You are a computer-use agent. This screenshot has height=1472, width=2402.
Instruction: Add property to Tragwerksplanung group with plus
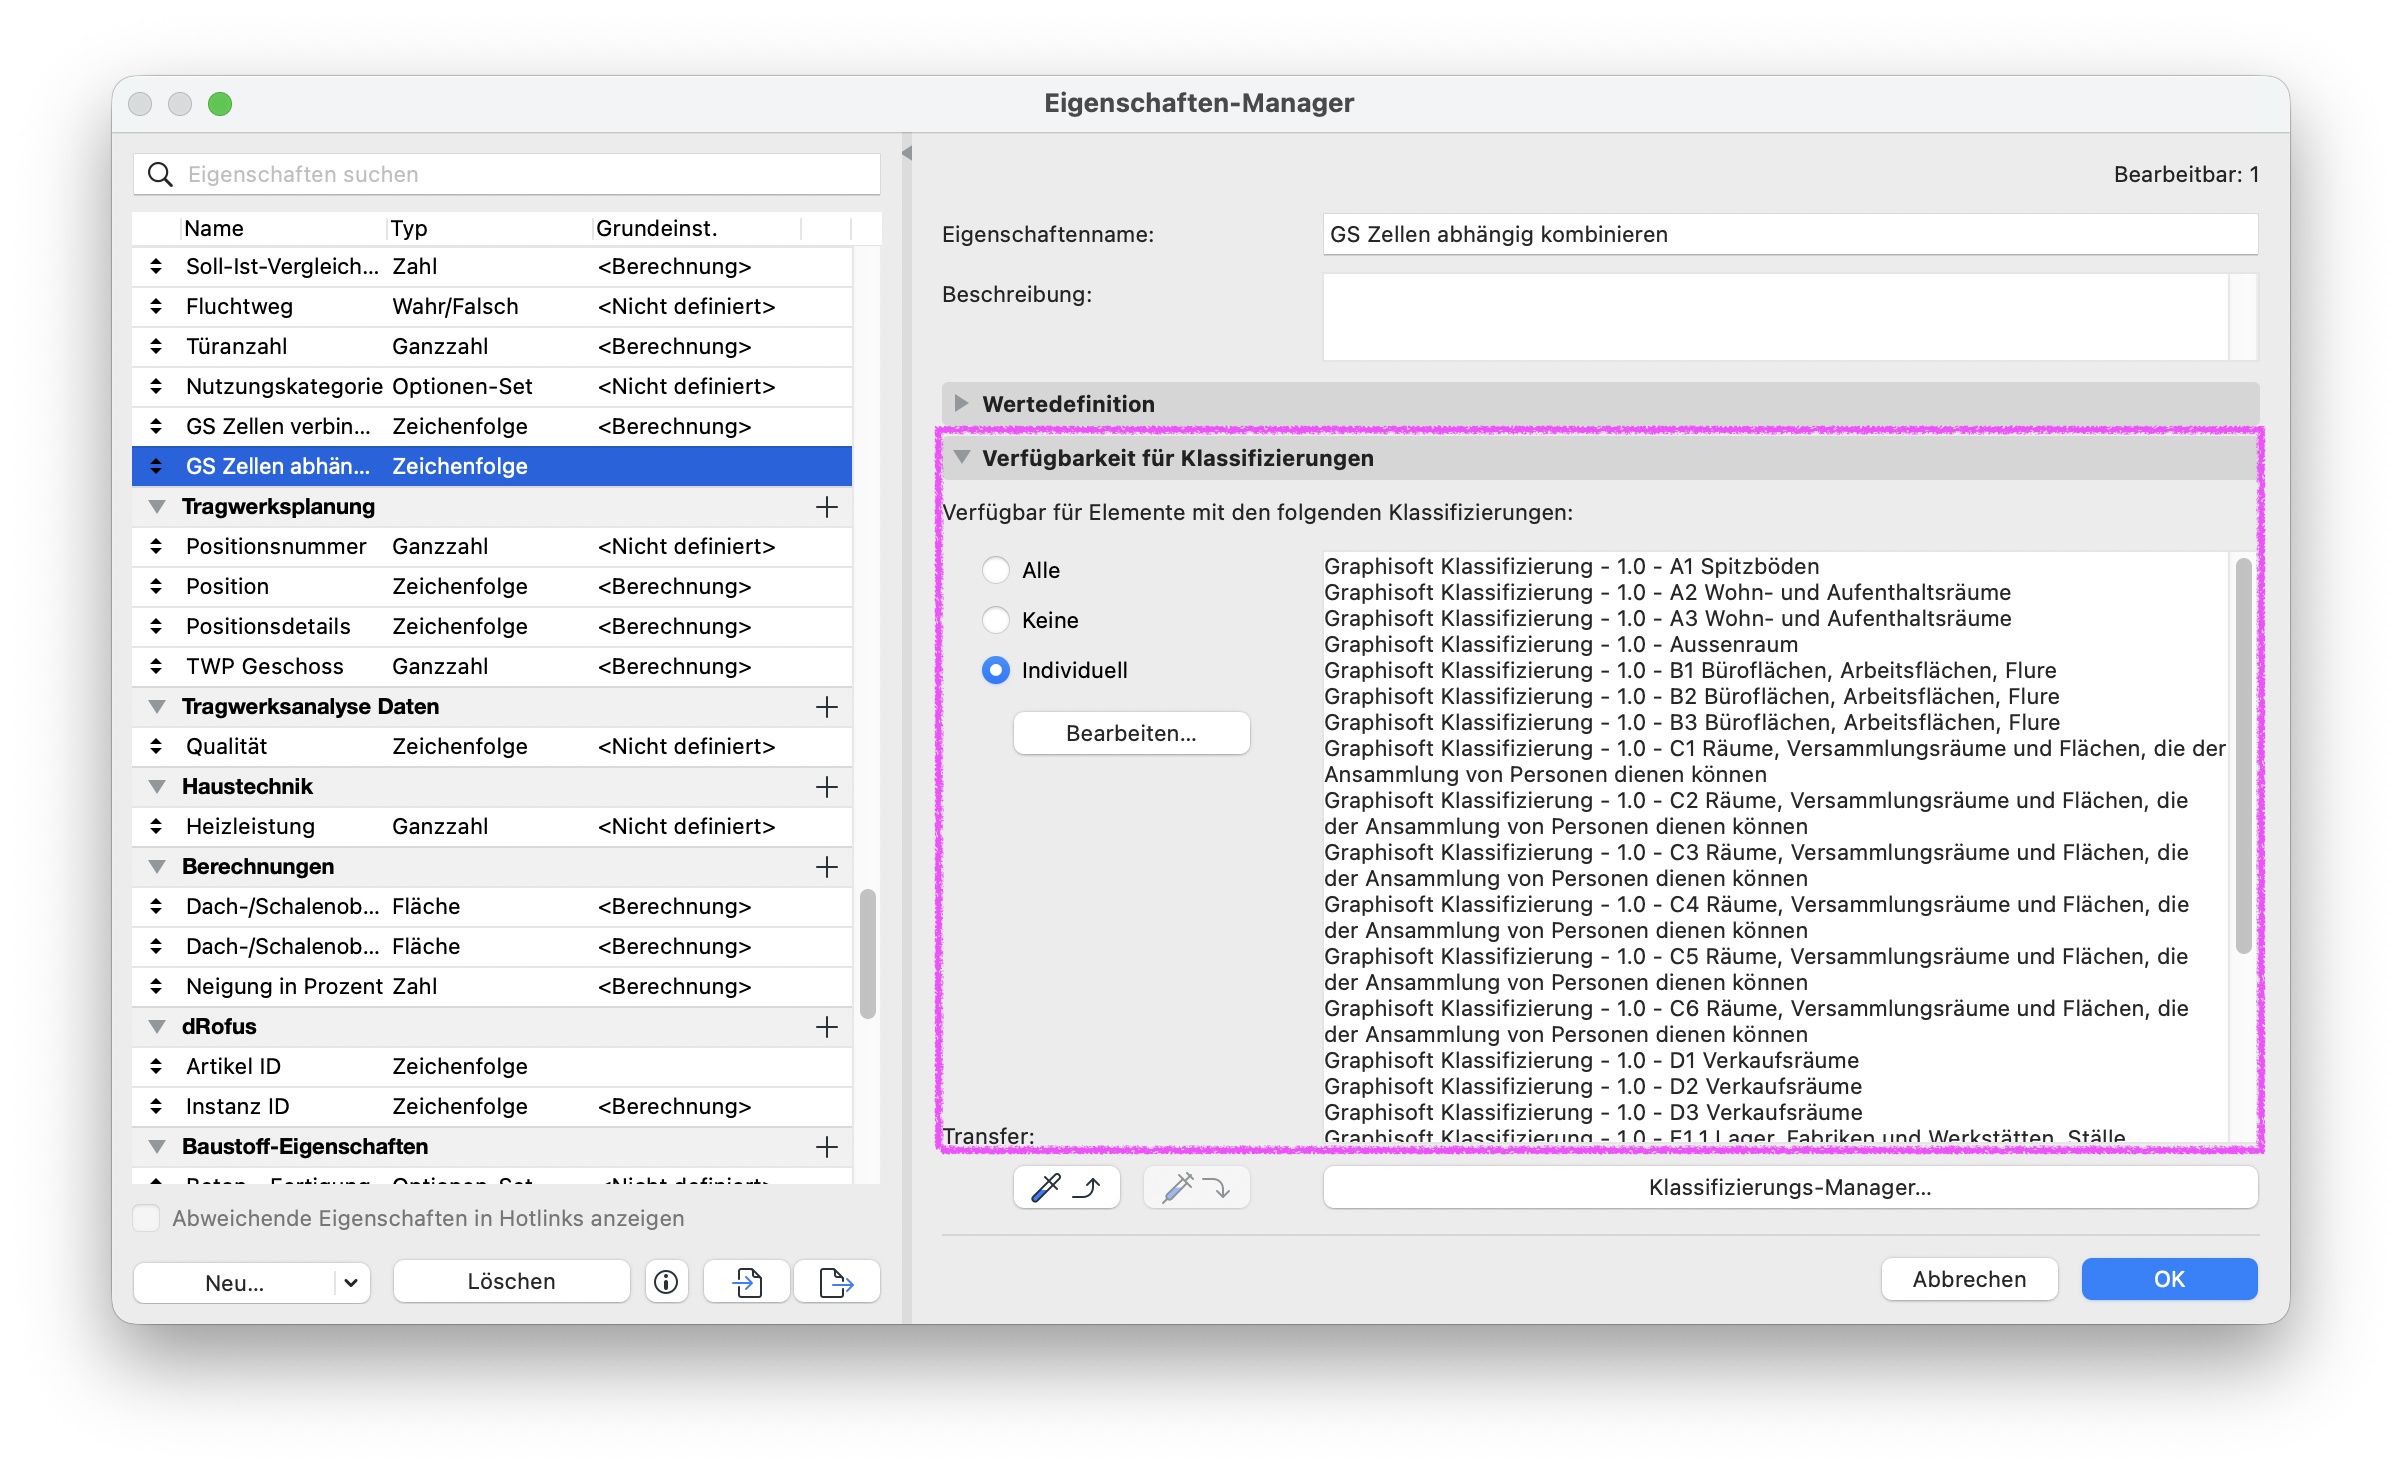tap(826, 507)
